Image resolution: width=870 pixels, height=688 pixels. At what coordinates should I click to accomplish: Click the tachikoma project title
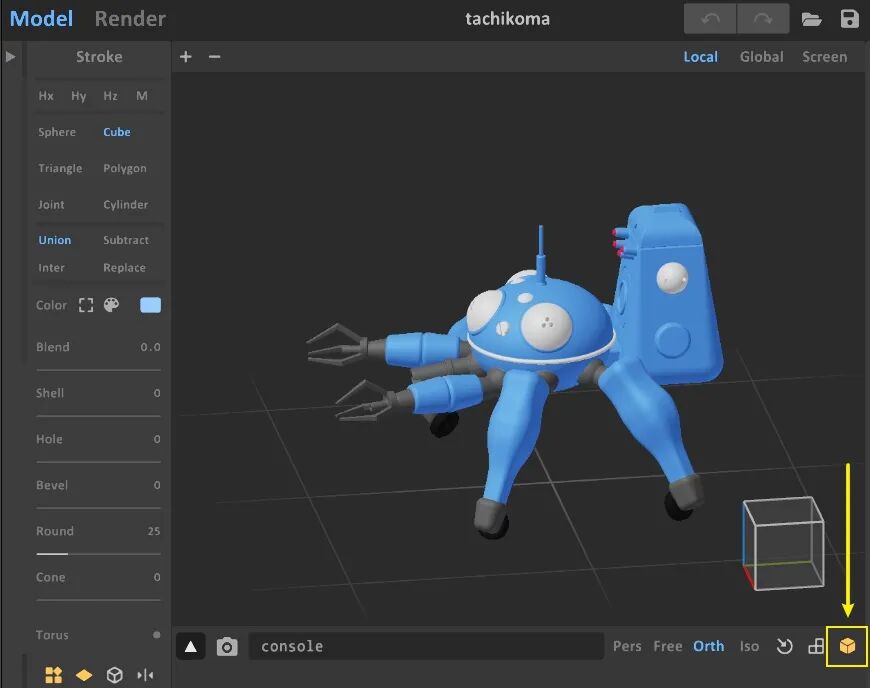point(507,19)
